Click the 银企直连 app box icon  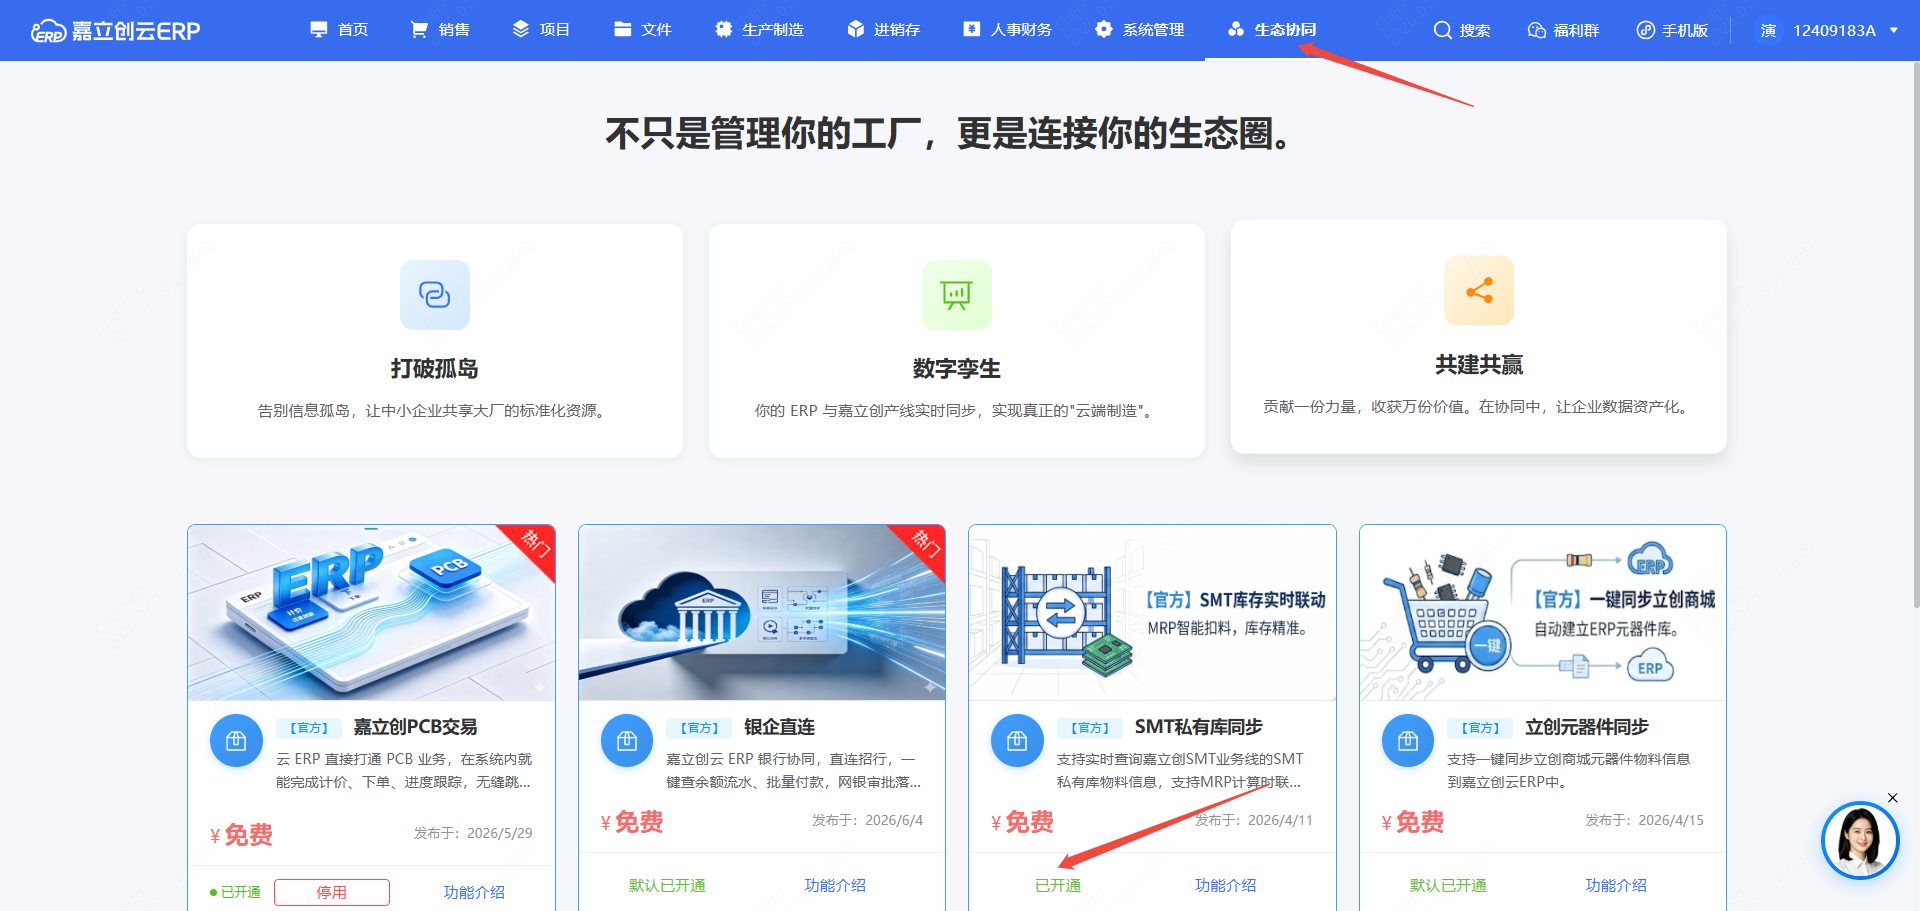[627, 741]
